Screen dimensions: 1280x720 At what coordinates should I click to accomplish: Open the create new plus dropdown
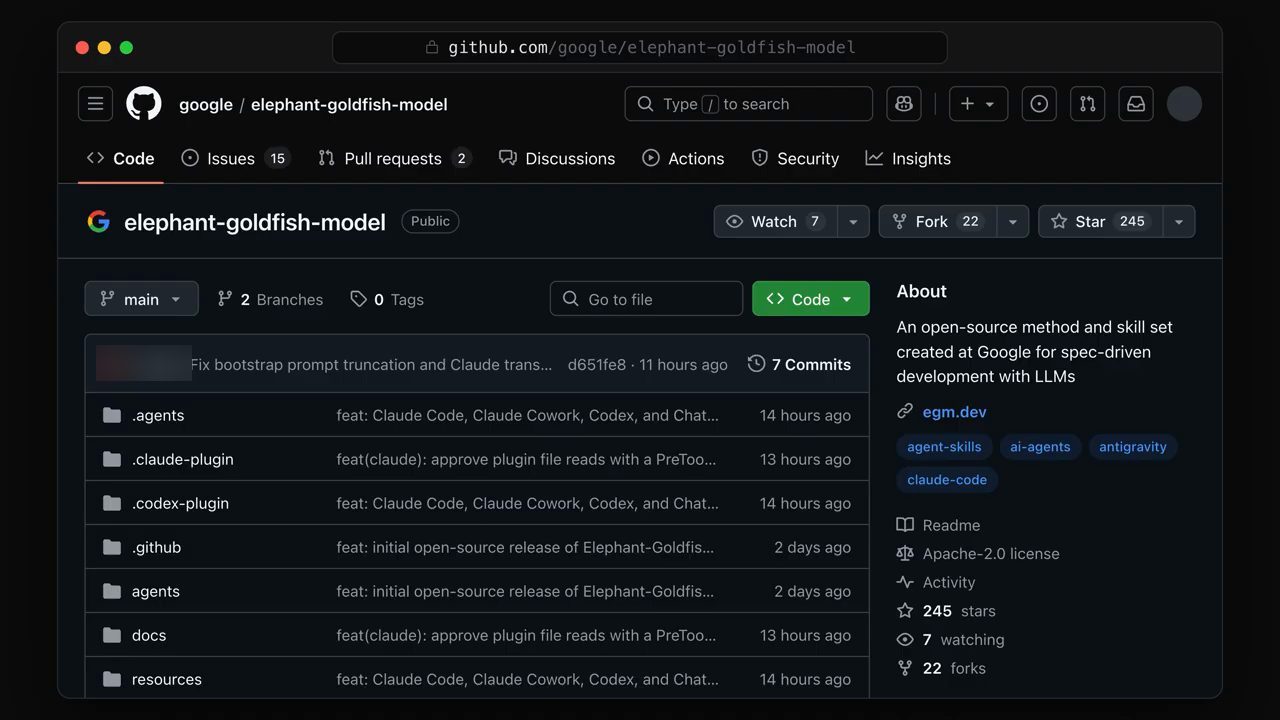point(978,104)
